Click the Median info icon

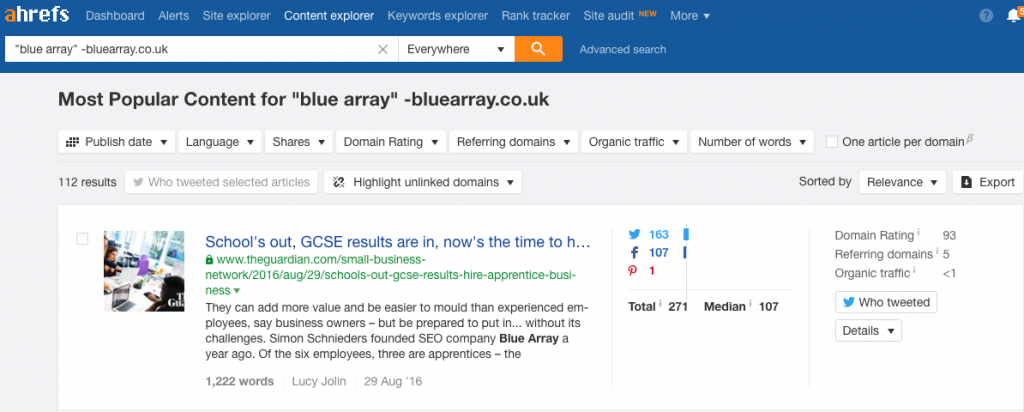click(751, 303)
